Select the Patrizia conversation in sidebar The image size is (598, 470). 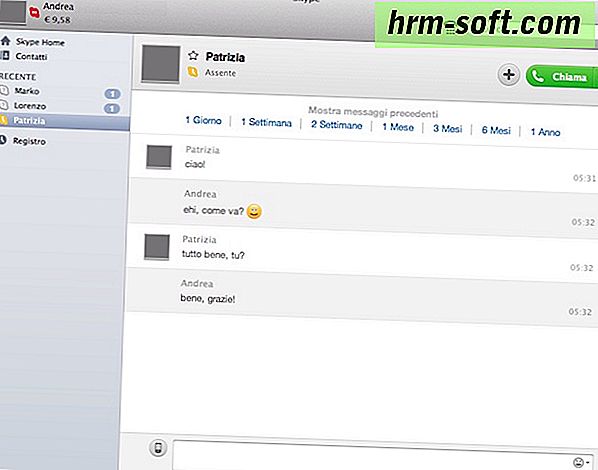coord(65,121)
